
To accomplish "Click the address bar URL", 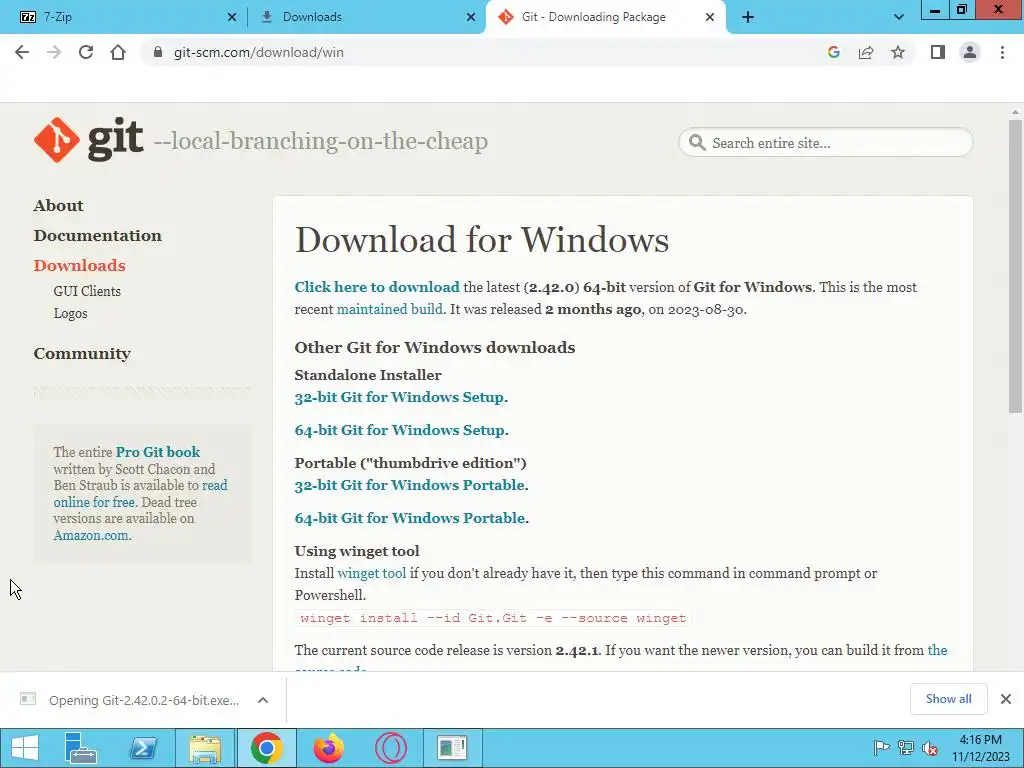I will click(x=259, y=52).
